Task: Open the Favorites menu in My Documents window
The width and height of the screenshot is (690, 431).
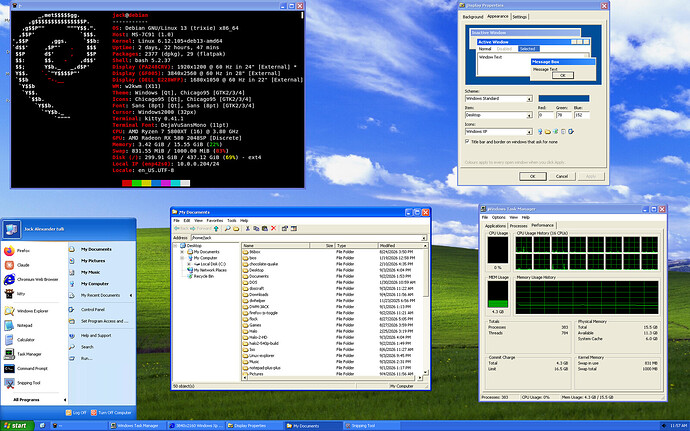Action: click(215, 221)
